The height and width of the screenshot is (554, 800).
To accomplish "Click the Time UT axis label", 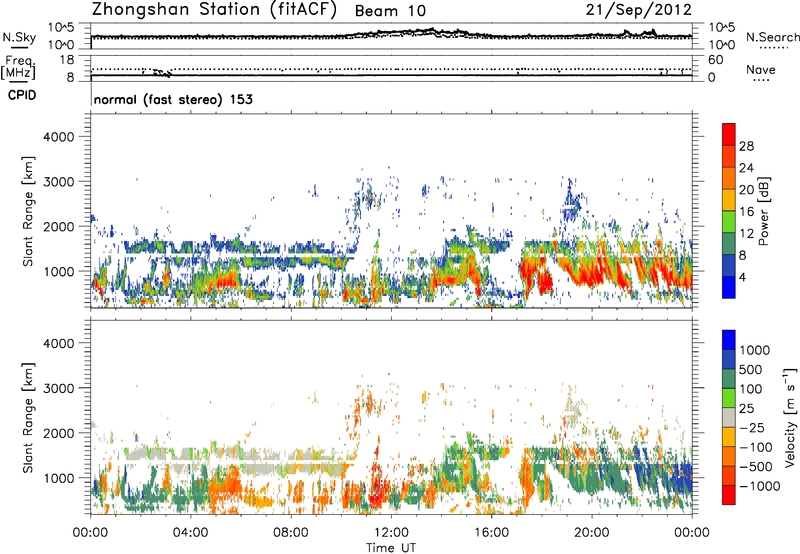I will click(391, 548).
